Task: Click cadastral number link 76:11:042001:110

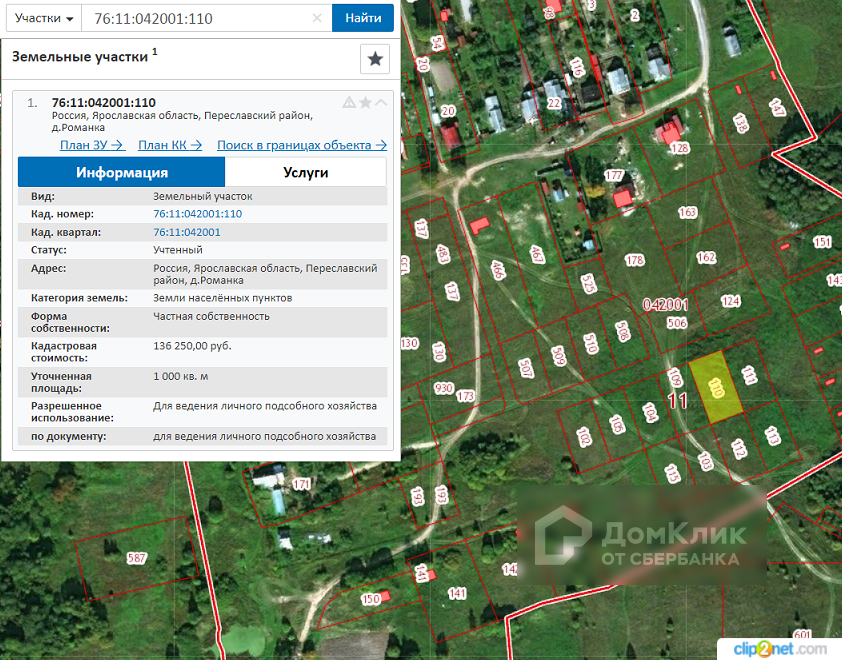Action: pyautogui.click(x=198, y=214)
